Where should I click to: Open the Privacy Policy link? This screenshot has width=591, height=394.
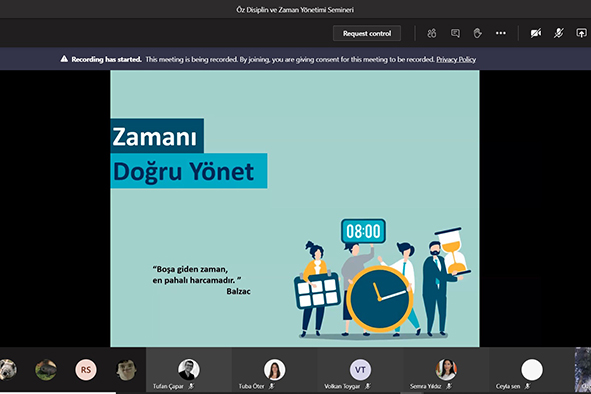456,59
